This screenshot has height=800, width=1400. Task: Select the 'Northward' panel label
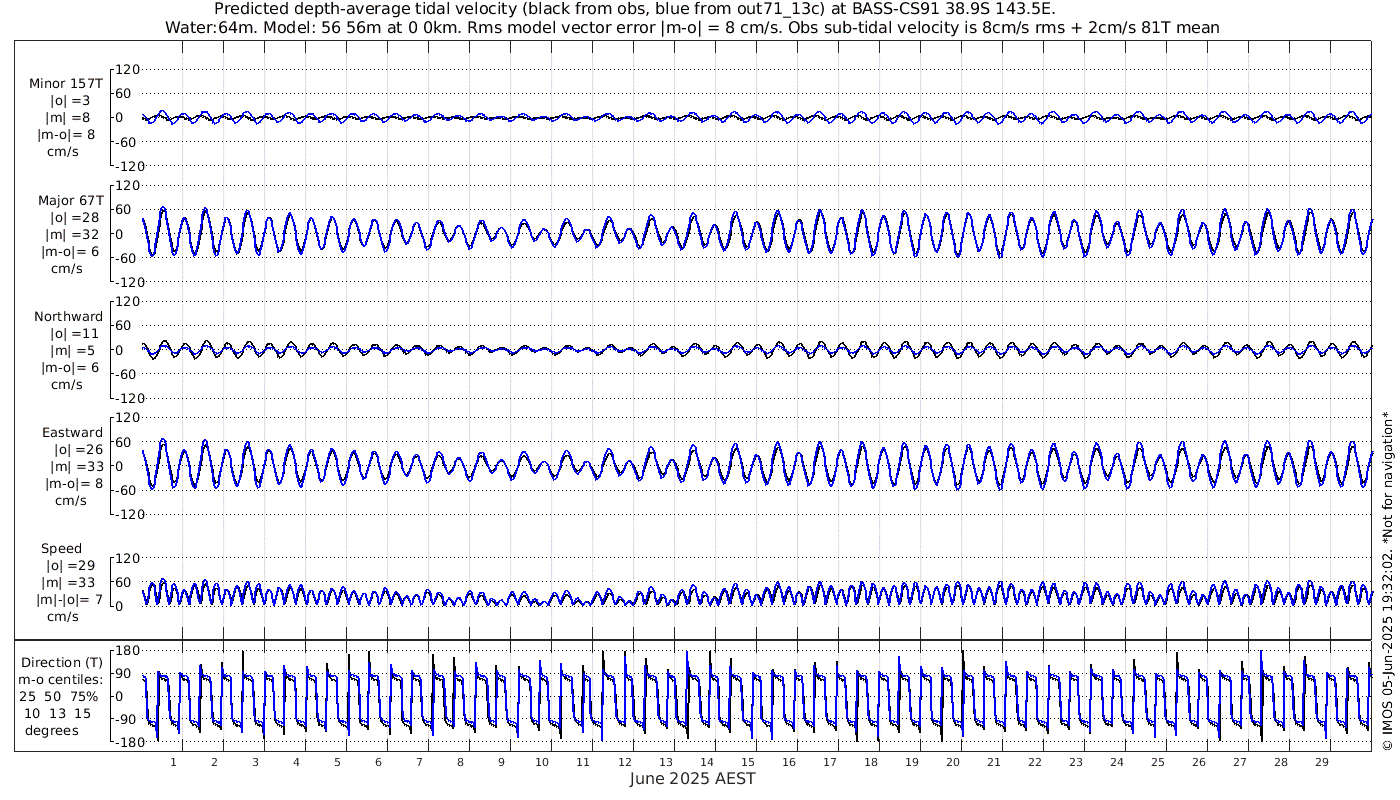point(68,317)
